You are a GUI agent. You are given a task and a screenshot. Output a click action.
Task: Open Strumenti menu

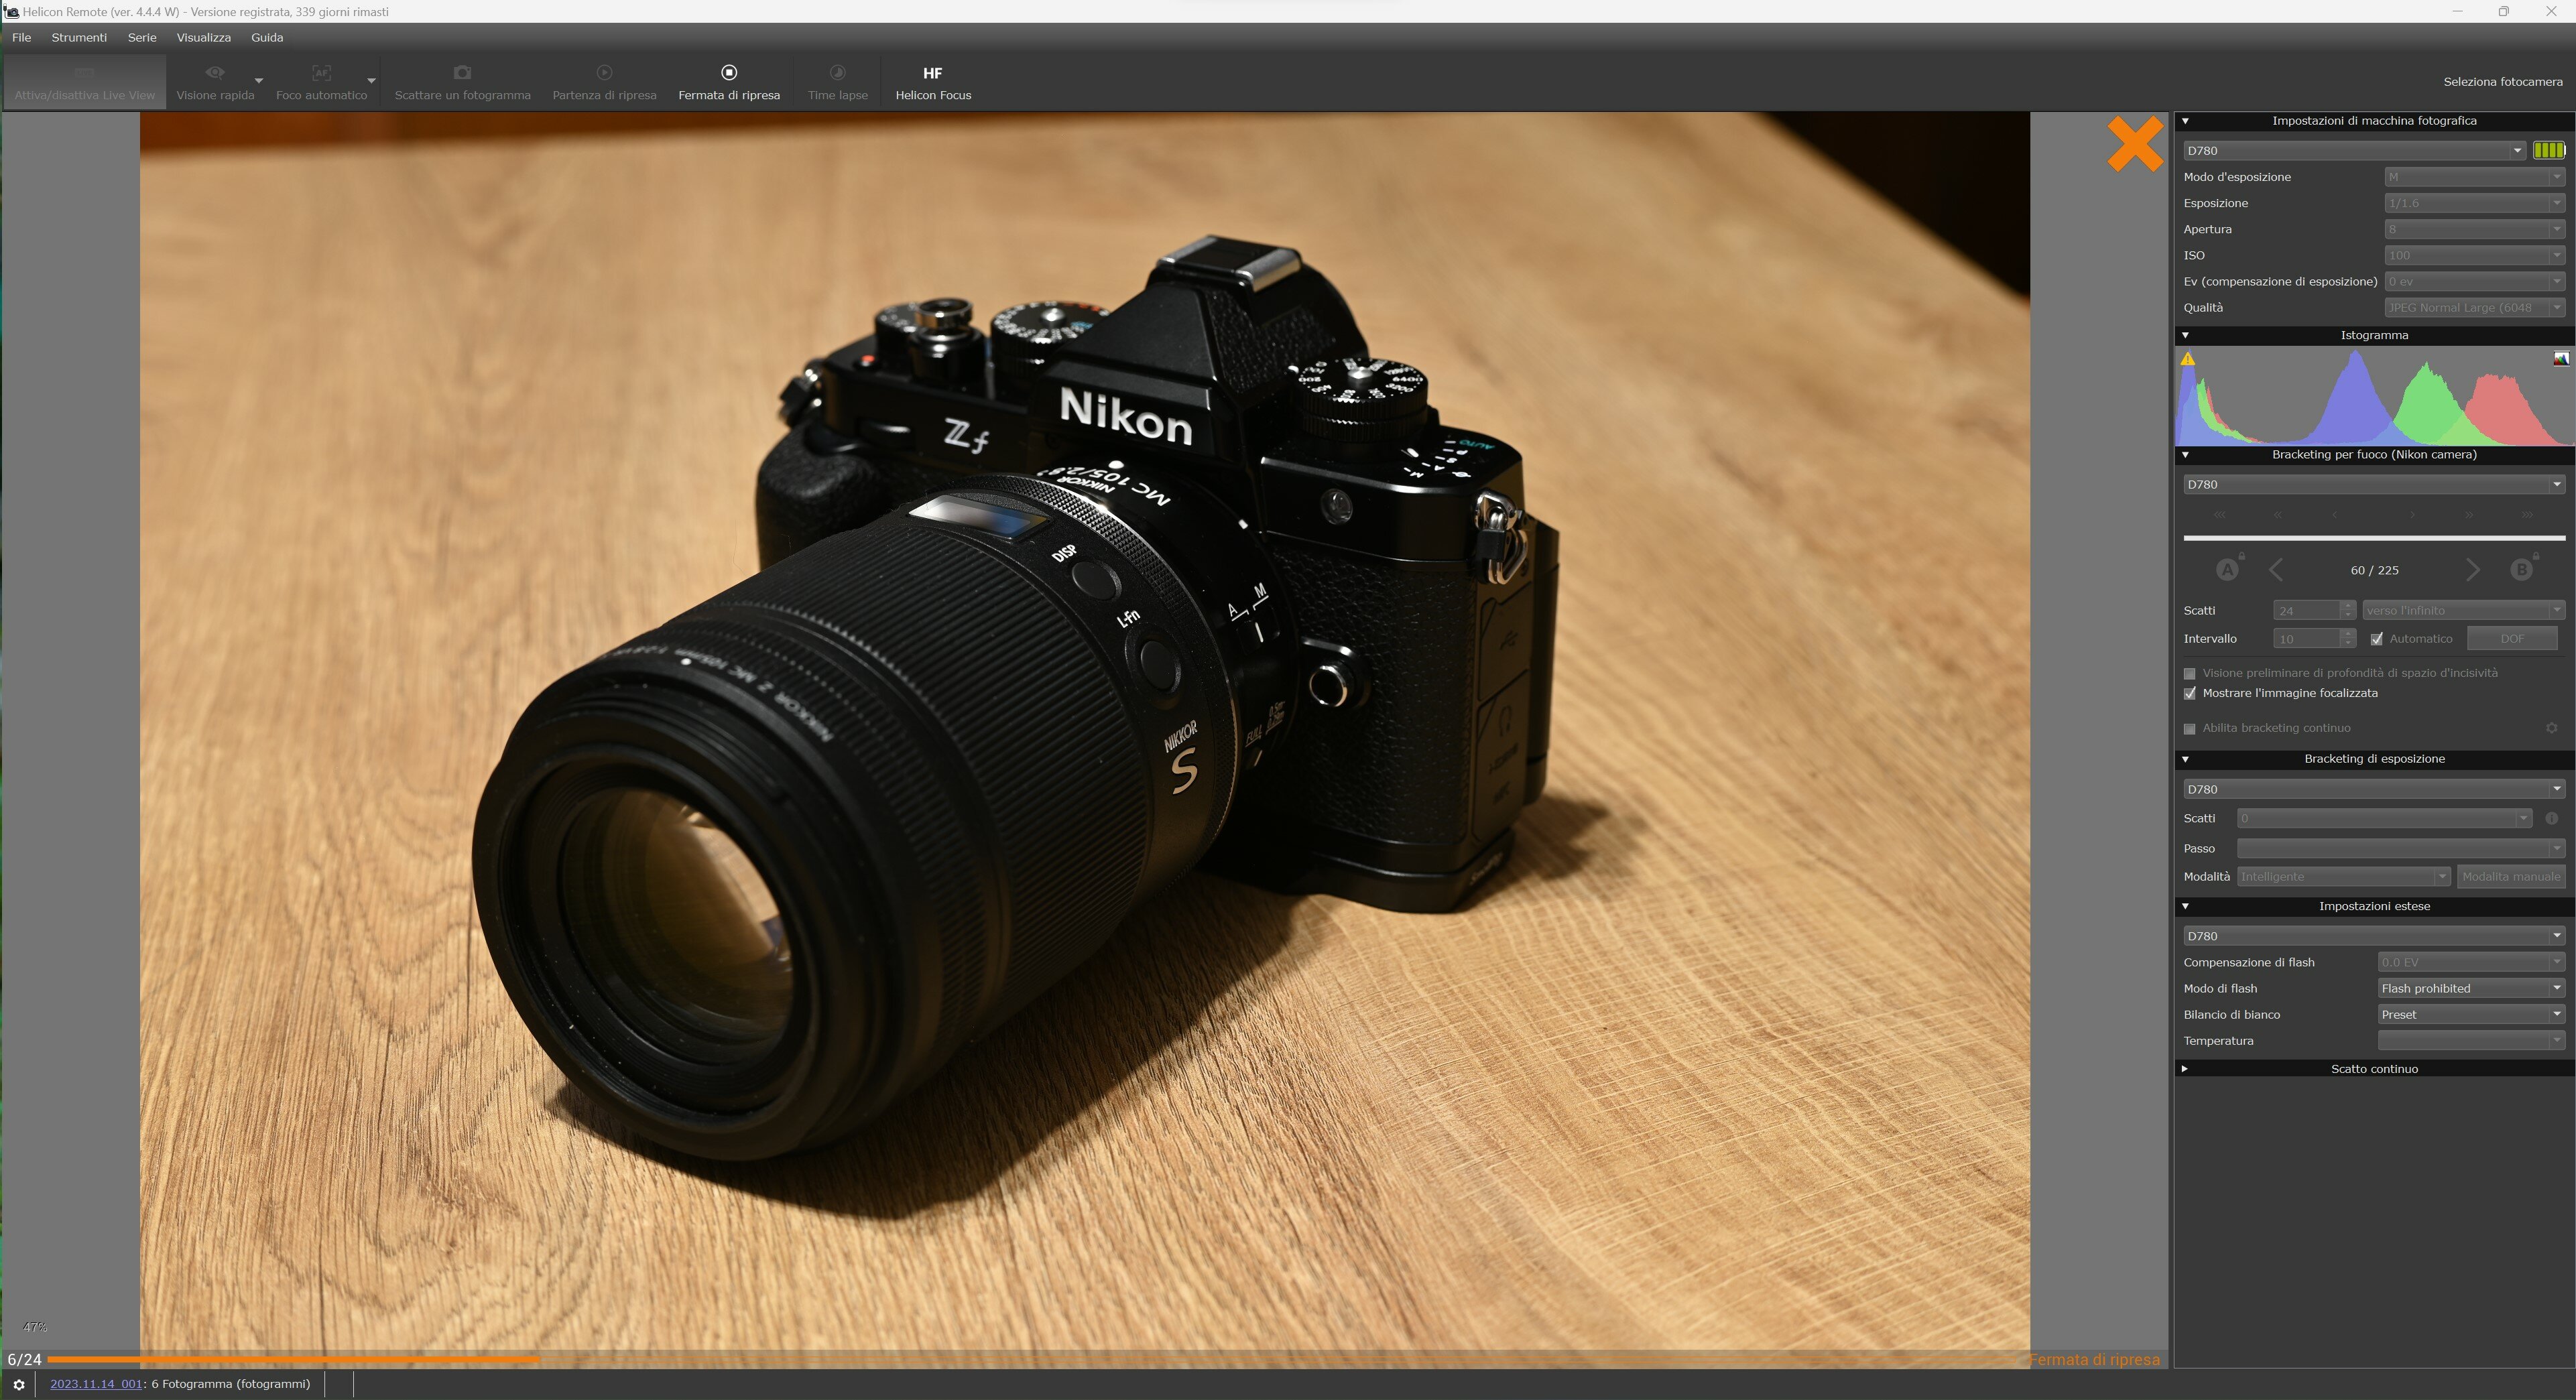(79, 37)
